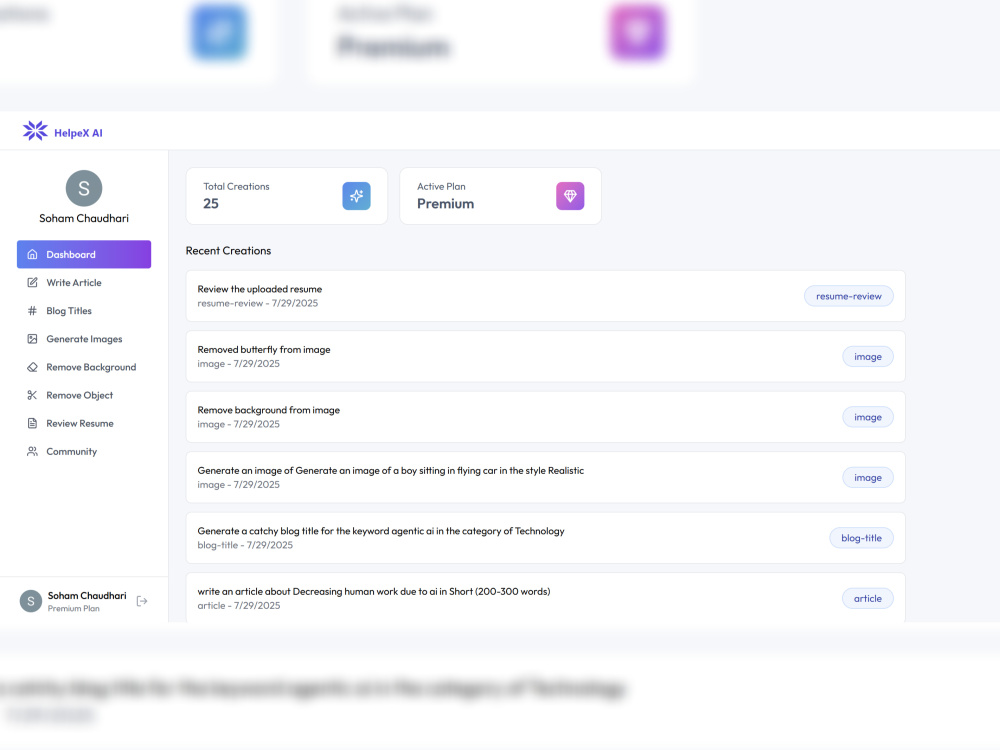This screenshot has width=1000, height=750.
Task: Open Review Resume page
Action: (x=84, y=423)
